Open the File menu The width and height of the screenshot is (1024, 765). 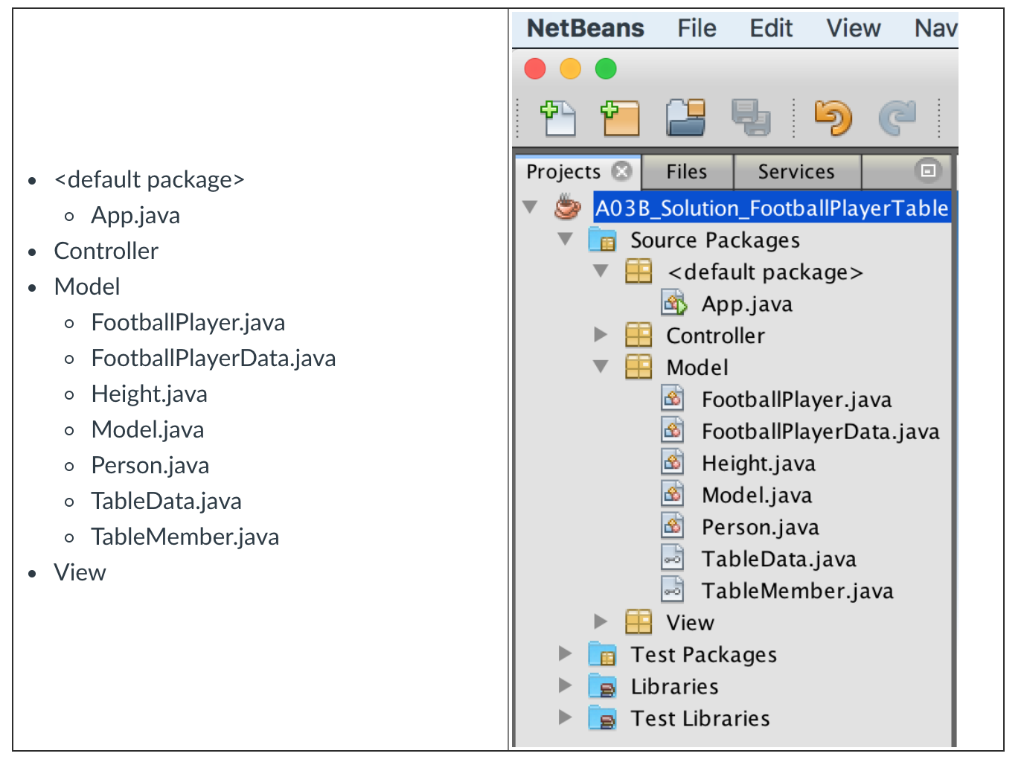[695, 28]
